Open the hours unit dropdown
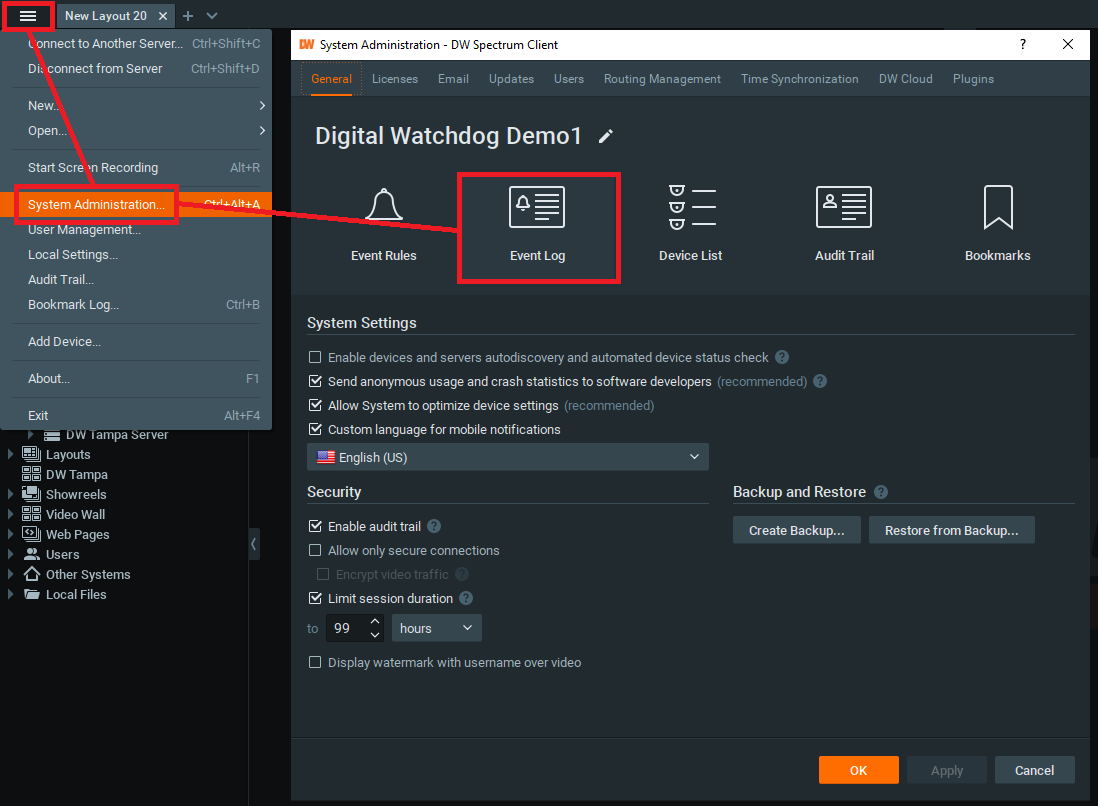This screenshot has height=806, width=1098. click(x=436, y=628)
